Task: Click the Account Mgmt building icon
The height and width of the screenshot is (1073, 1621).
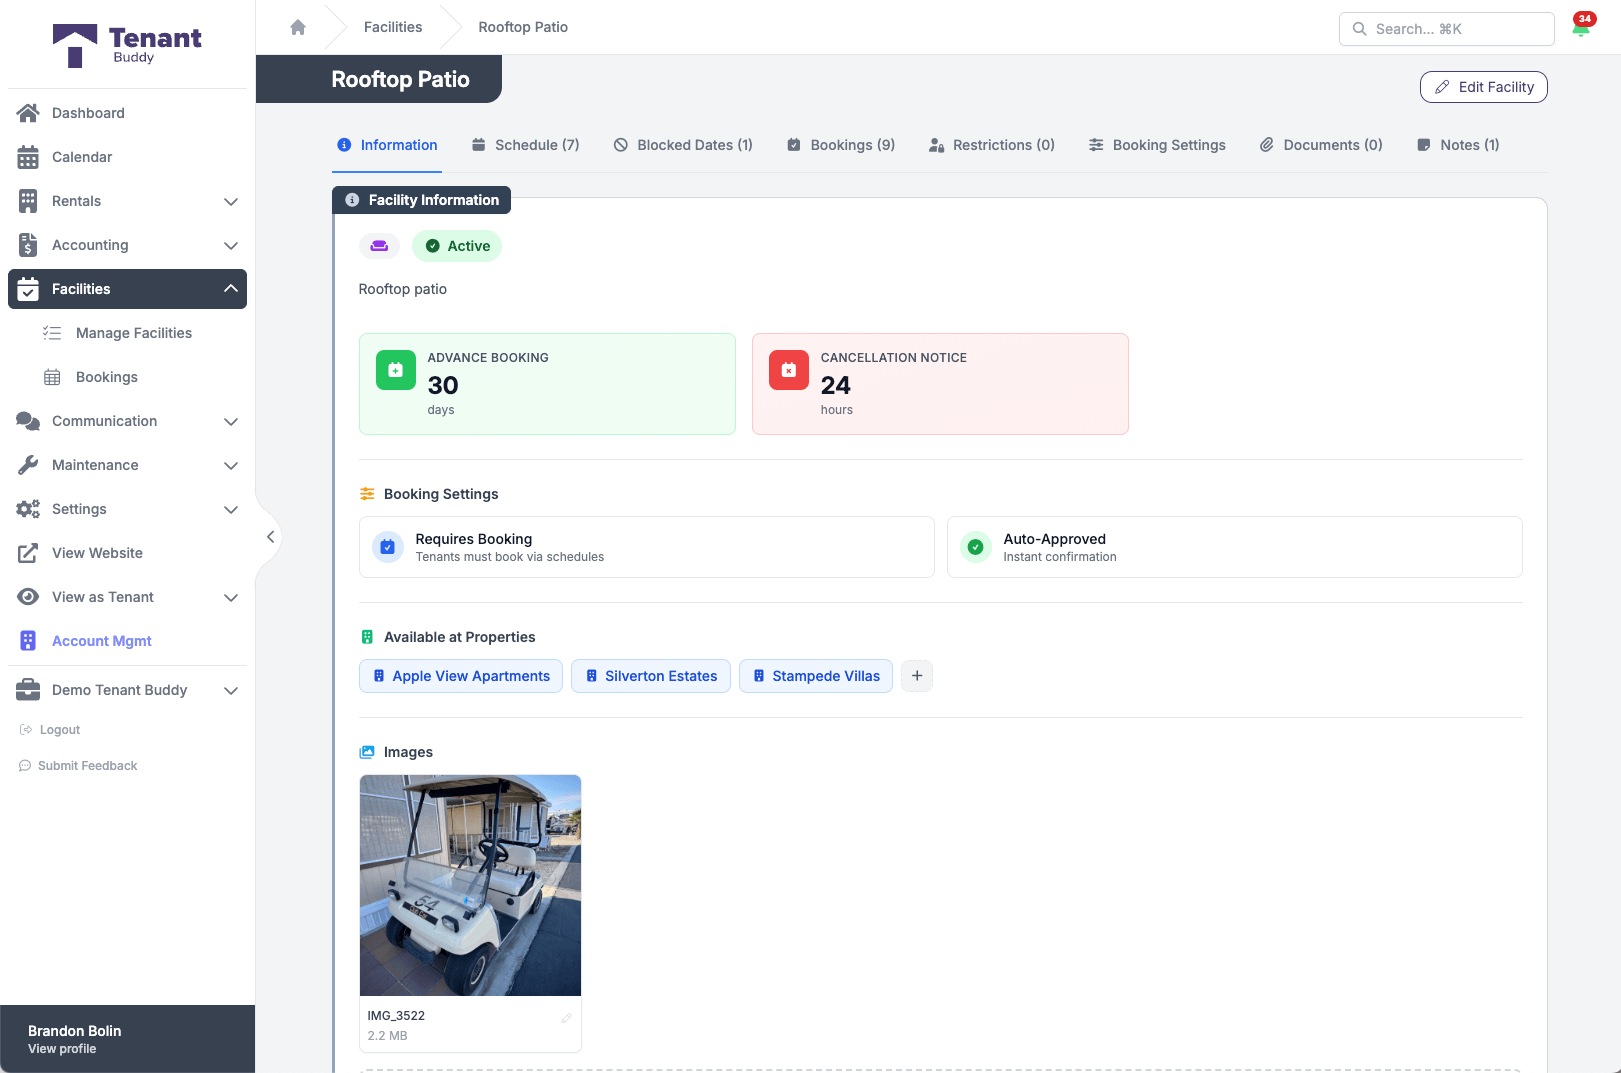Action: 28,641
